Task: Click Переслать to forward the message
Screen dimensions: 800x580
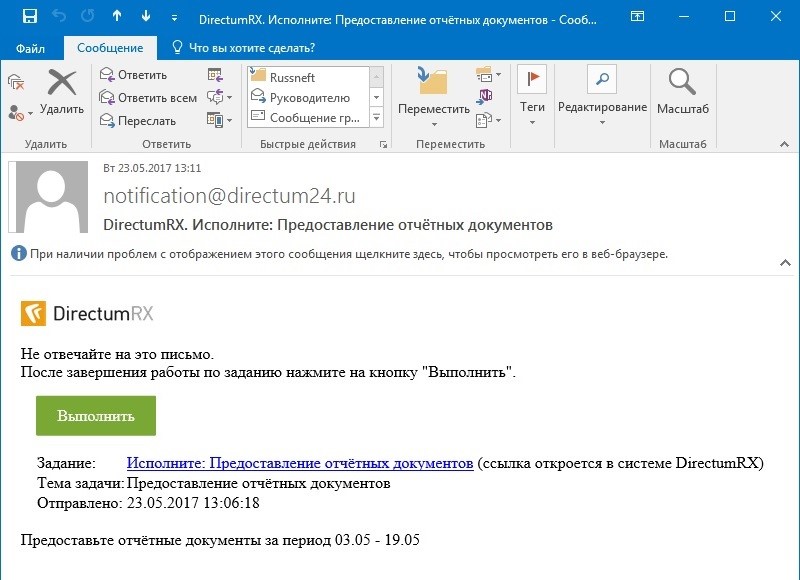Action: [138, 120]
